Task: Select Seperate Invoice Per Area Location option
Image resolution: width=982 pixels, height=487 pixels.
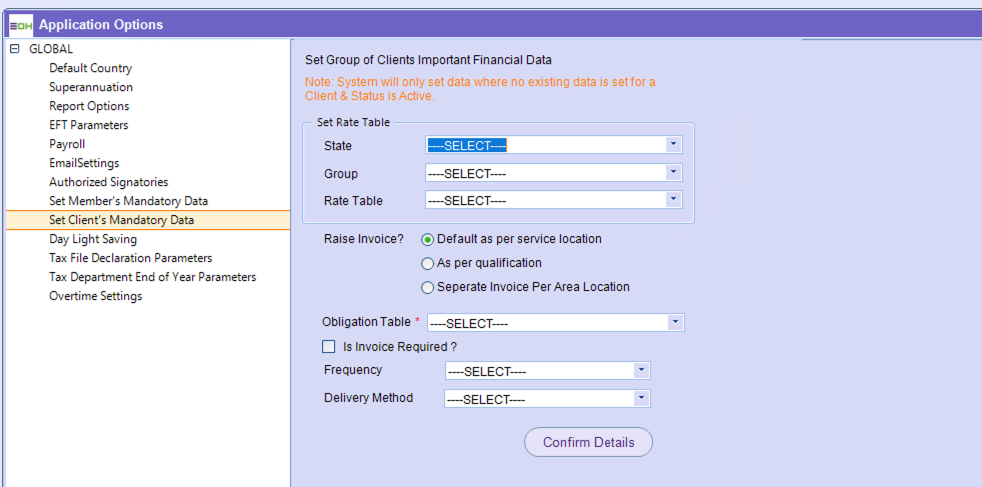Action: 428,288
